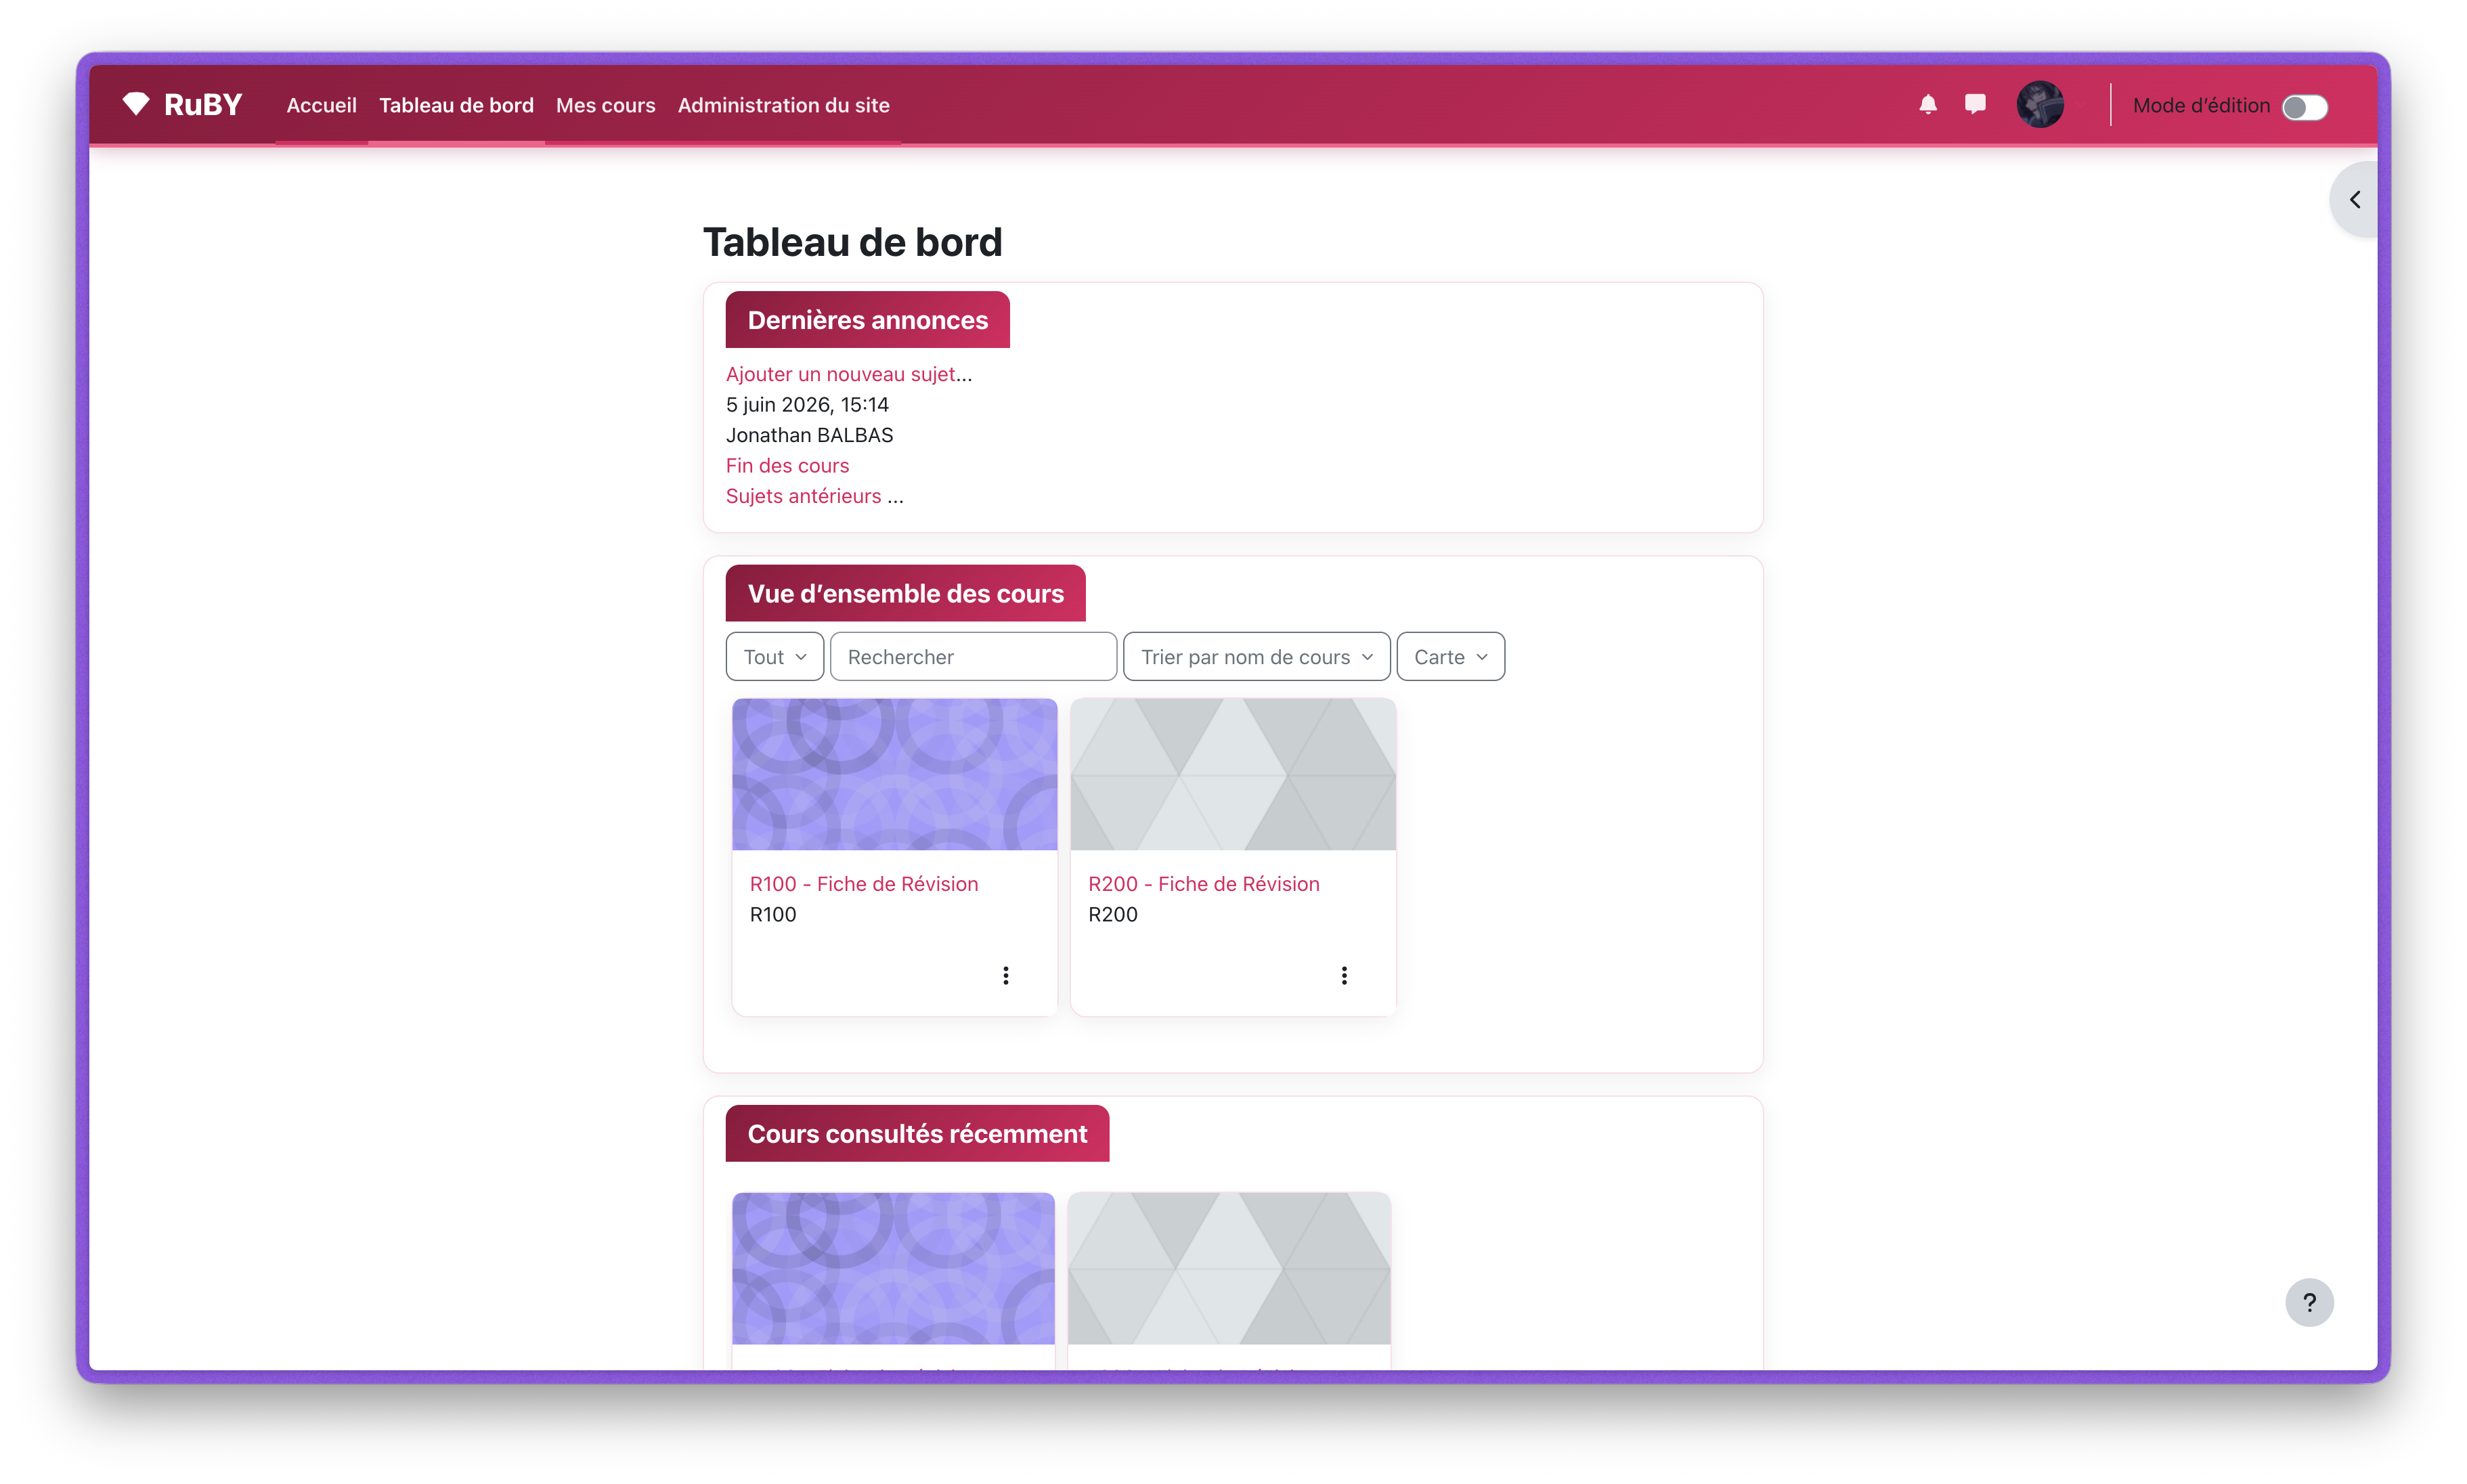
Task: Click the grey R200 course image in overview
Action: [1233, 775]
